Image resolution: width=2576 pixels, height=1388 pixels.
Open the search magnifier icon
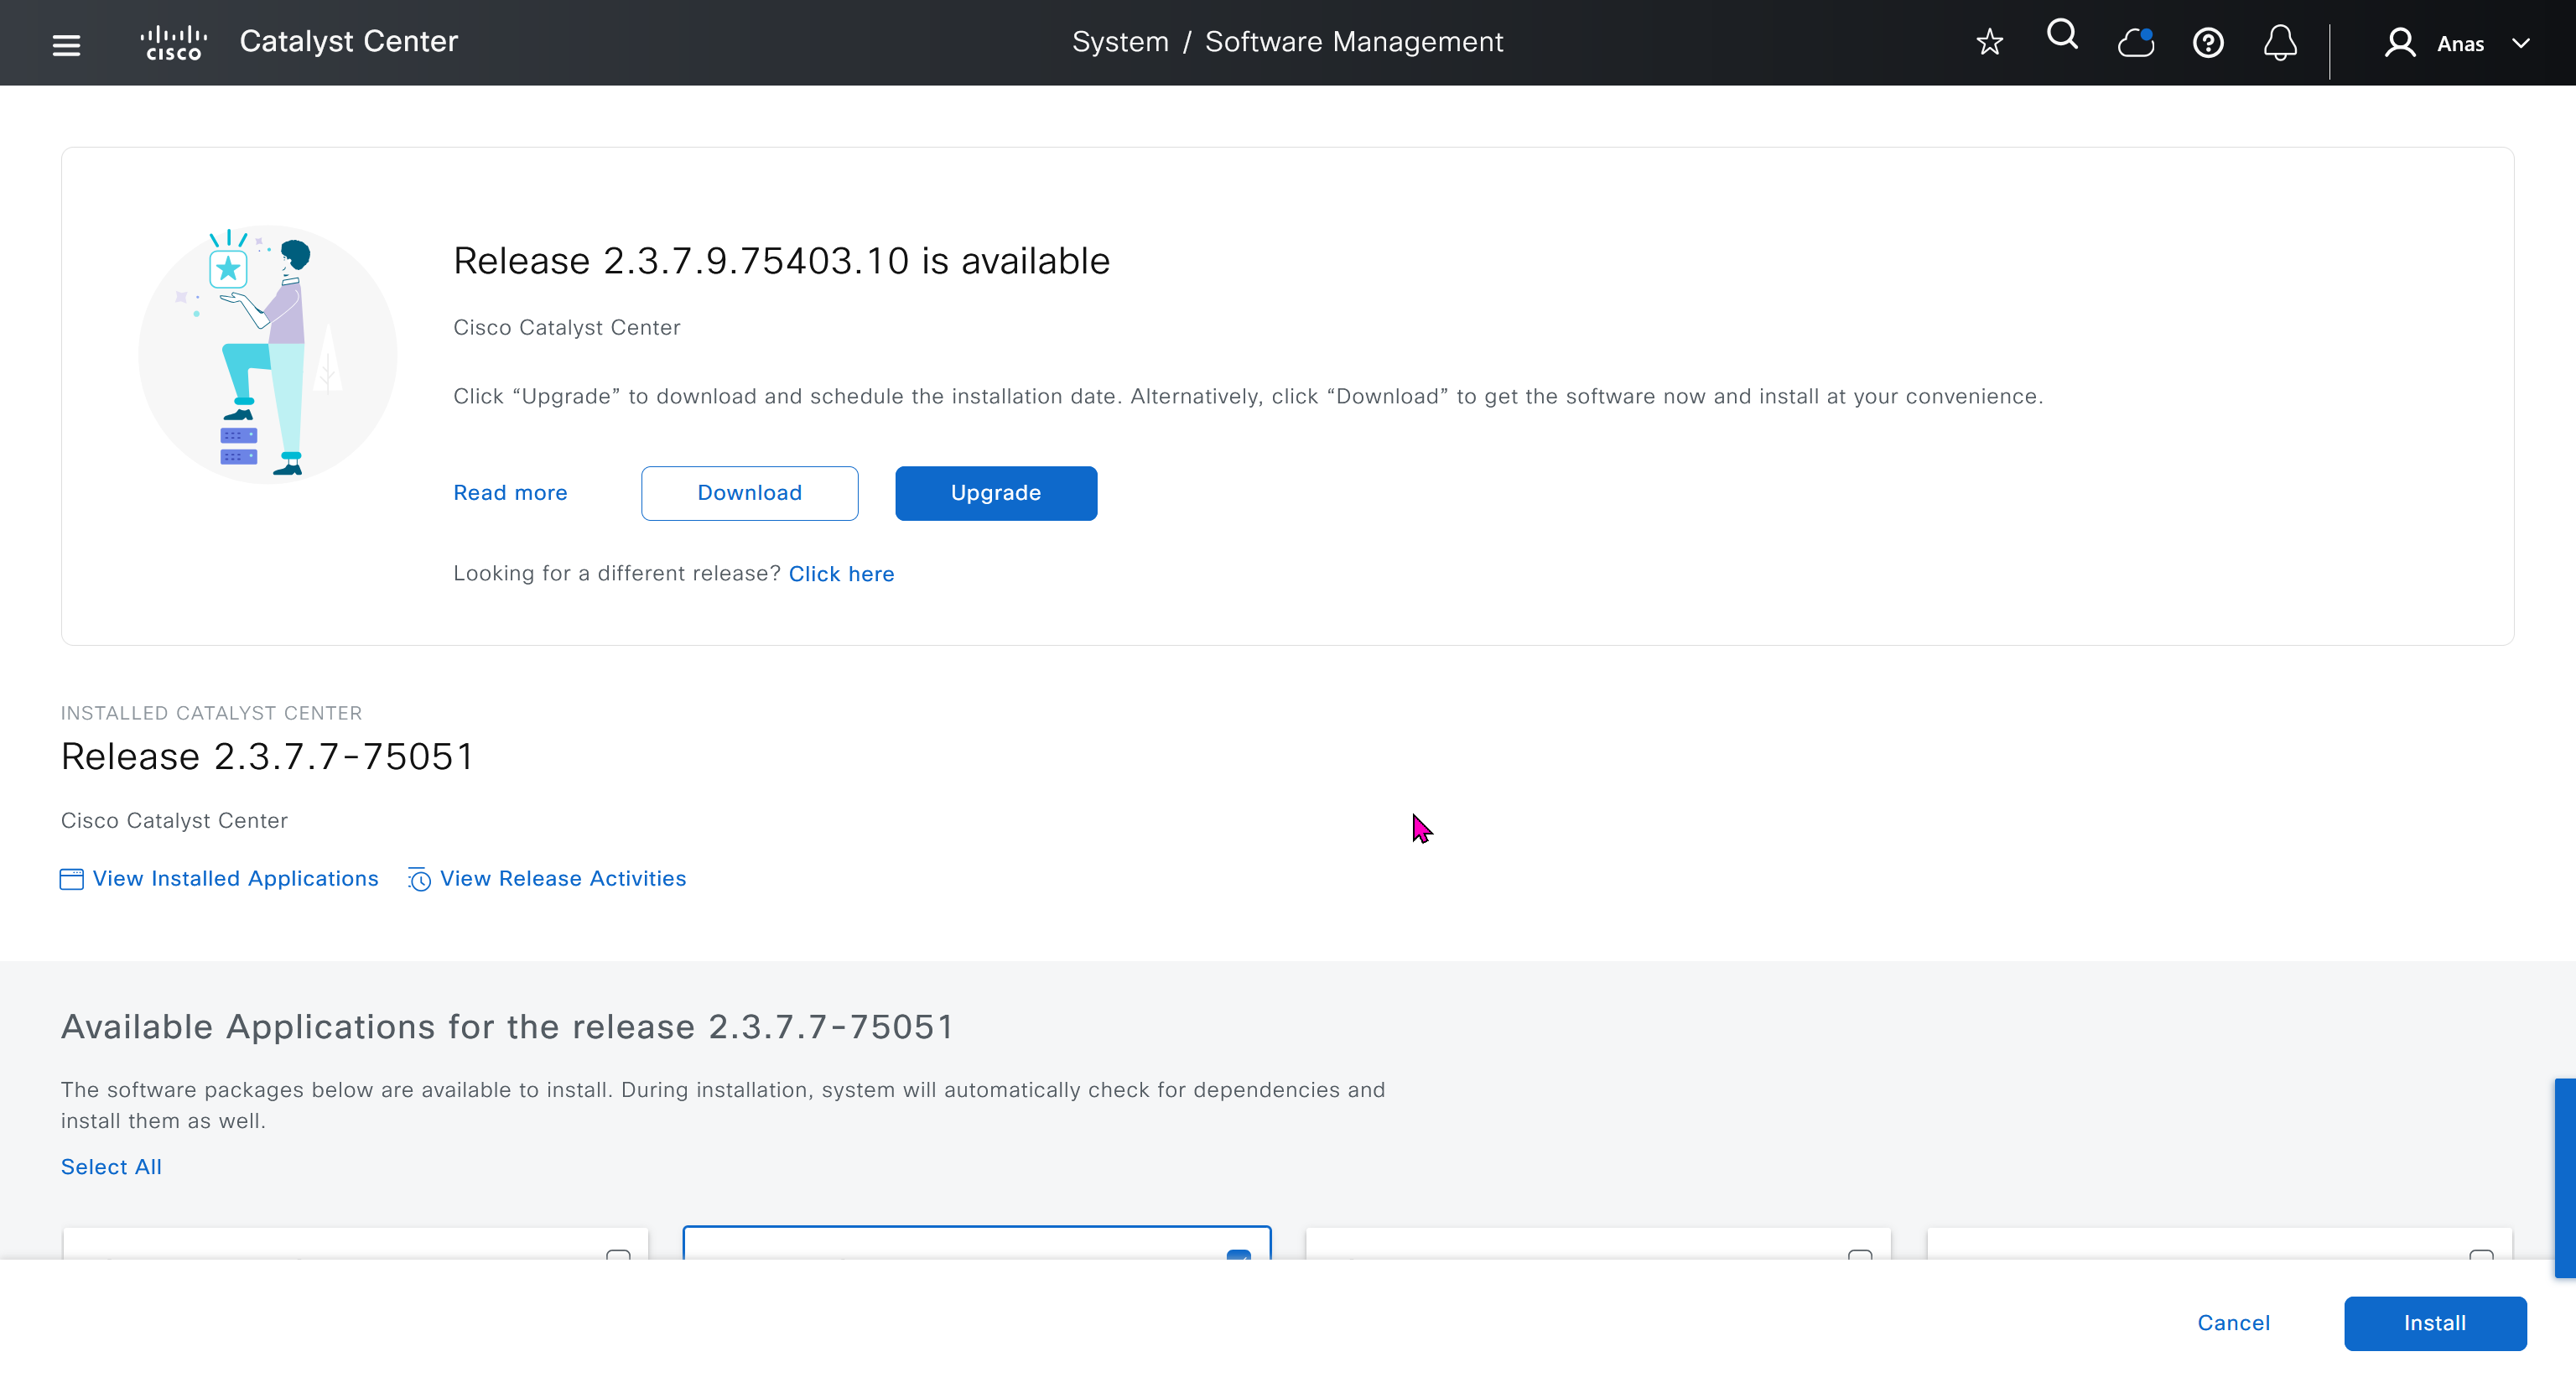pyautogui.click(x=2062, y=37)
